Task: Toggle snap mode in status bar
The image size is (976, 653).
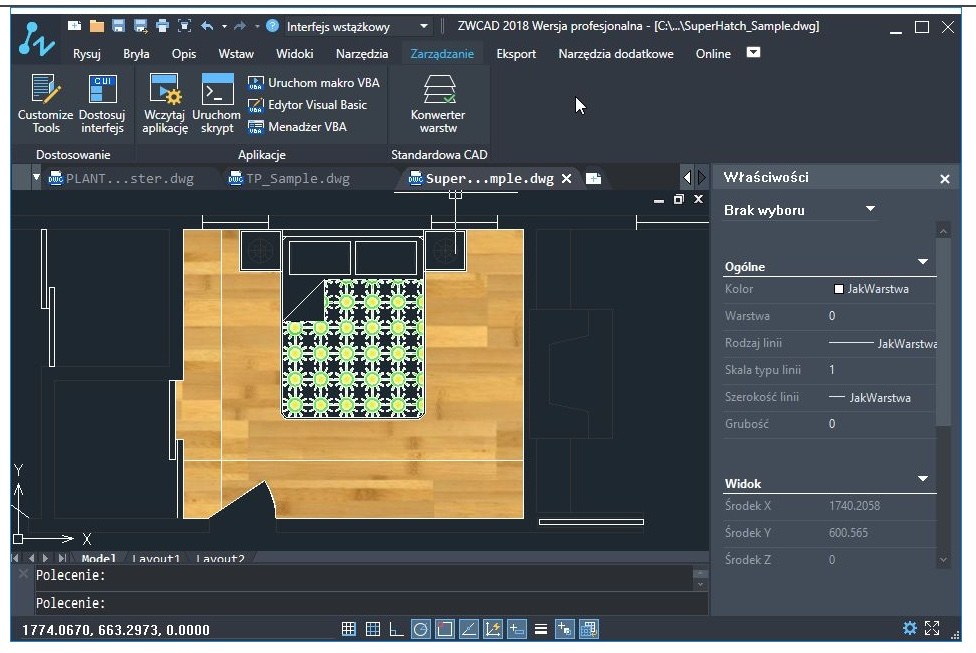Action: [x=349, y=629]
